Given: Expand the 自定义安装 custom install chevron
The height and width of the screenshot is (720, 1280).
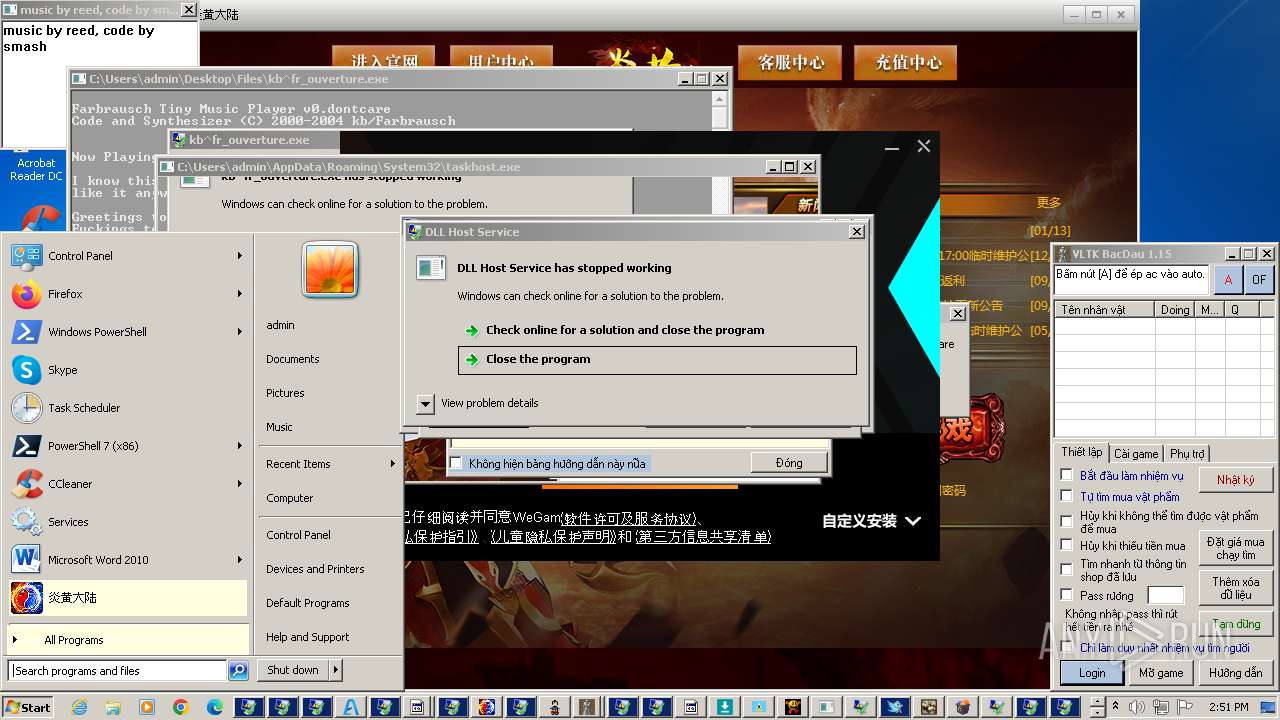Looking at the screenshot, I should [x=912, y=521].
